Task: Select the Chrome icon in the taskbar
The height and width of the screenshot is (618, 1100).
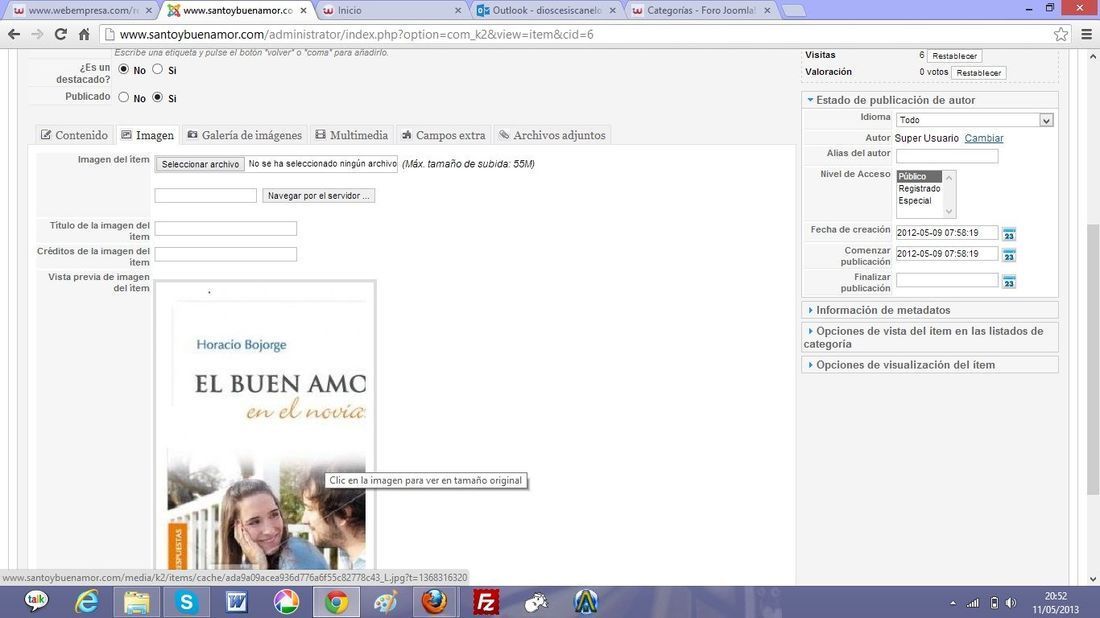Action: [x=336, y=602]
